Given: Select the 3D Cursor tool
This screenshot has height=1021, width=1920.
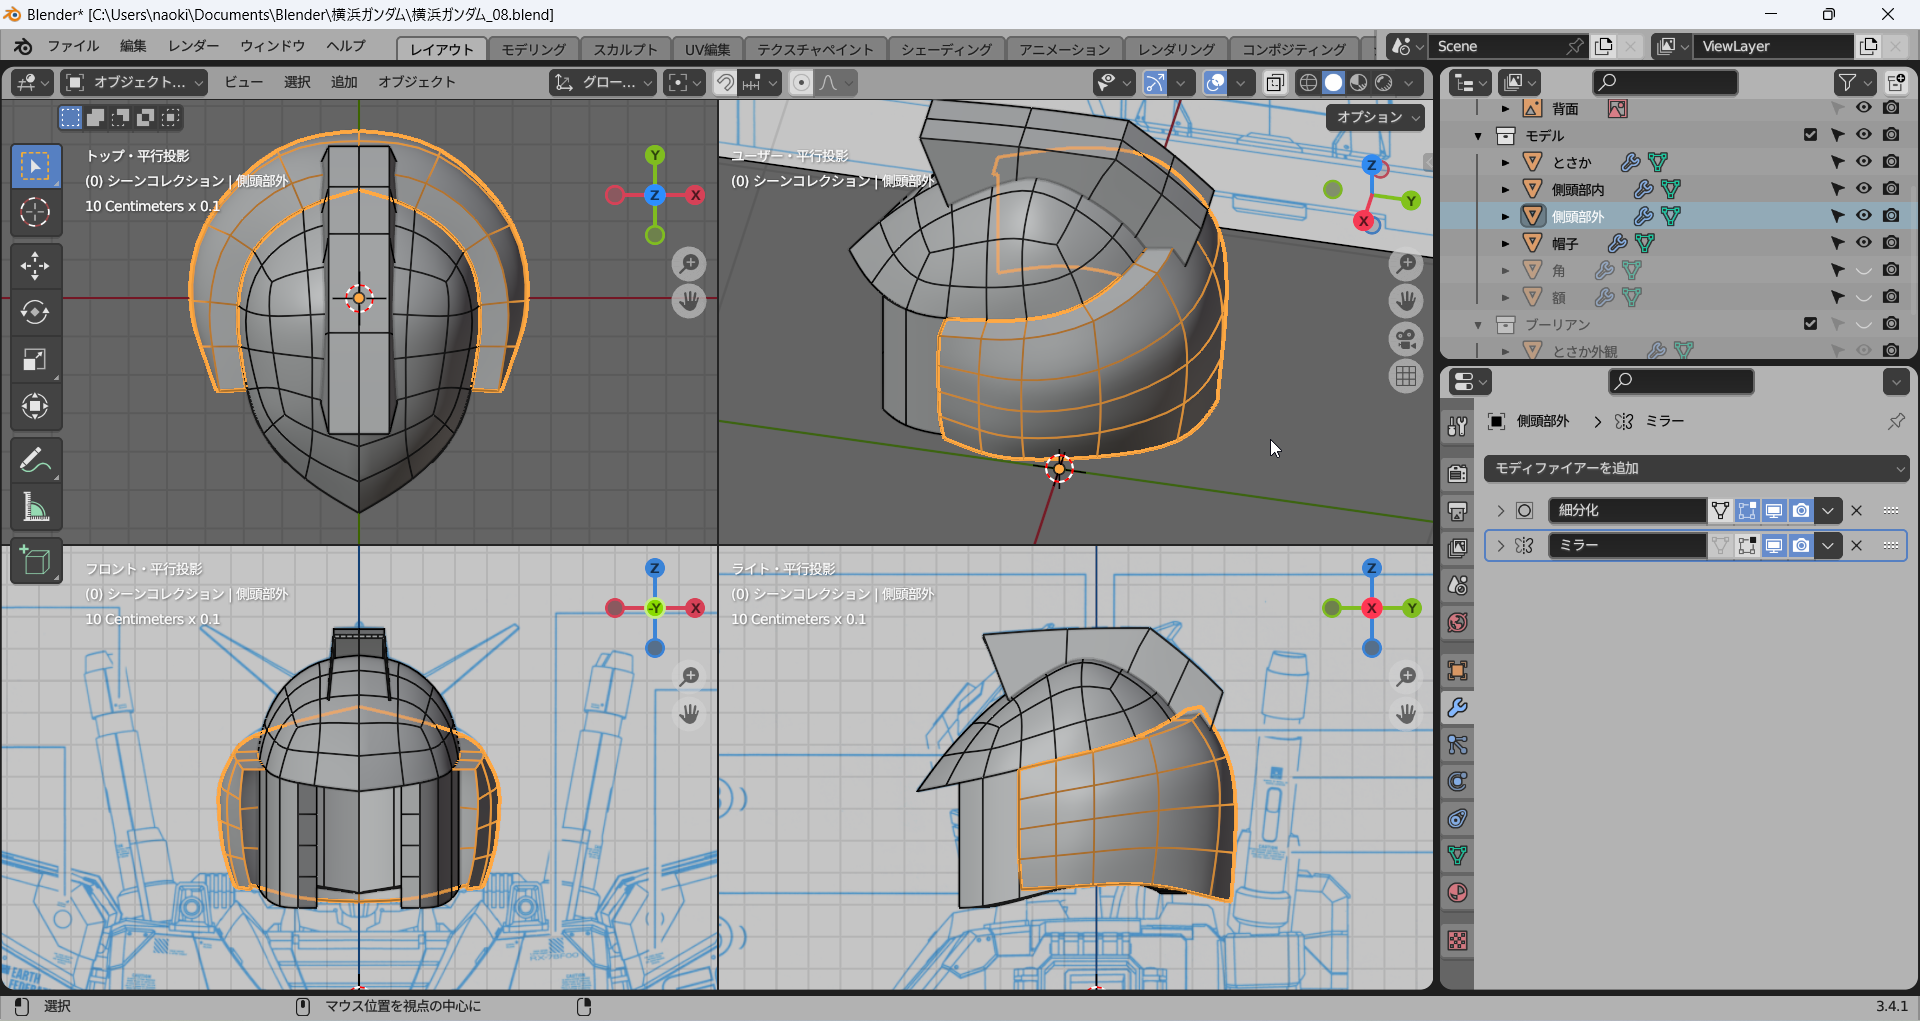Looking at the screenshot, I should 35,212.
